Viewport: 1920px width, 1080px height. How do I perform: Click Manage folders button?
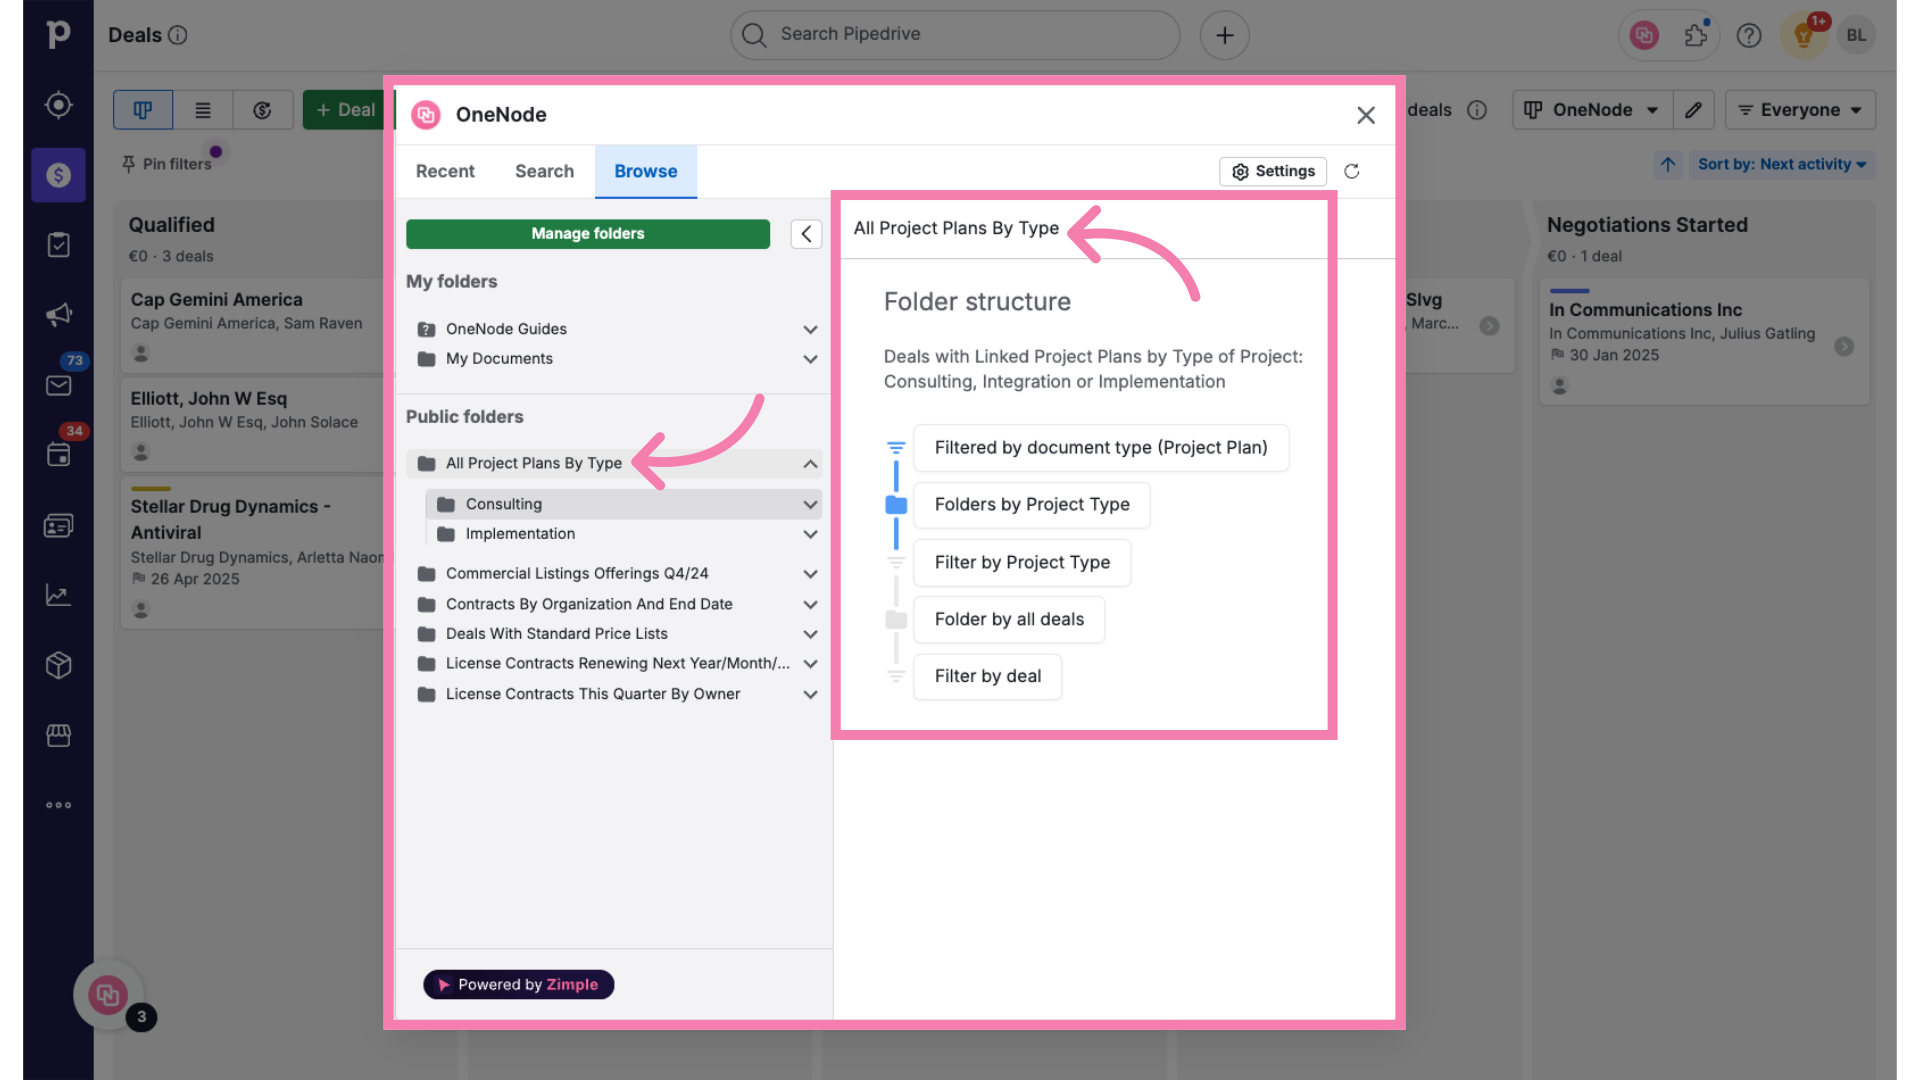587,233
